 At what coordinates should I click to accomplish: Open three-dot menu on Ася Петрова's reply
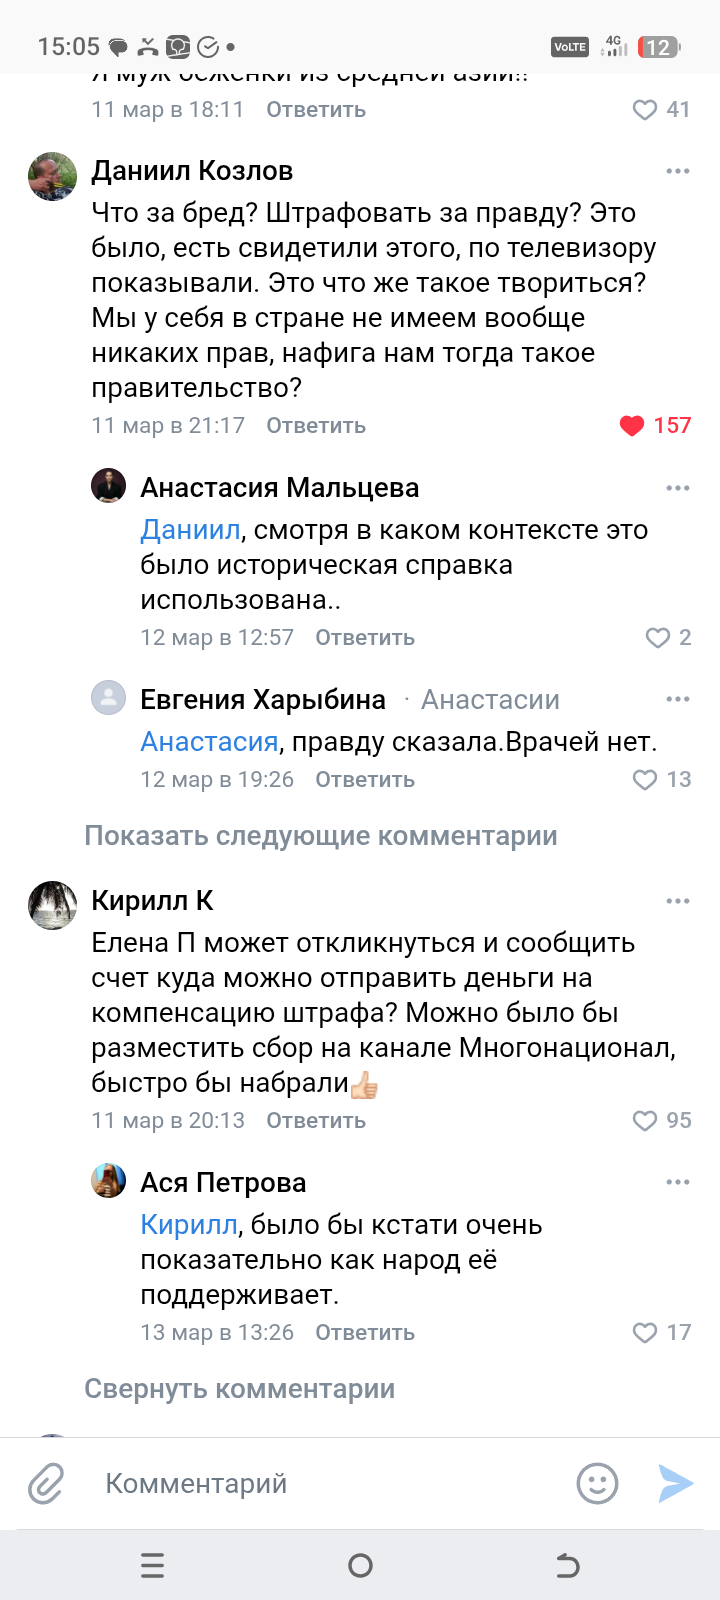click(678, 1182)
